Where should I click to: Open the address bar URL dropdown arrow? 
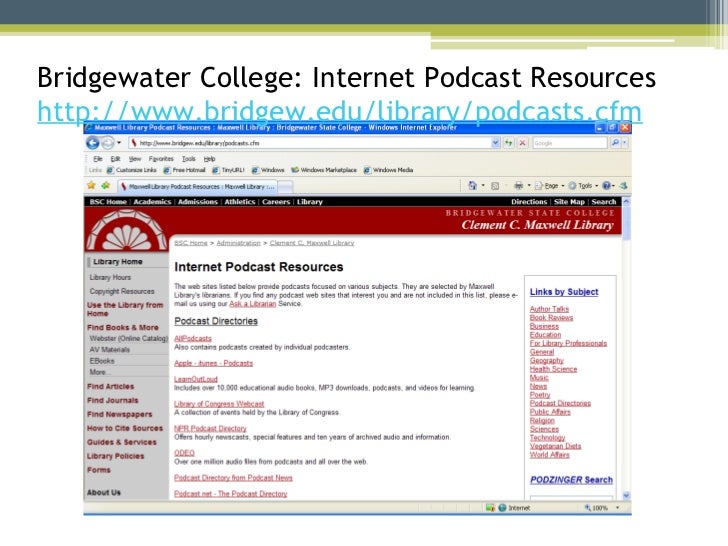pyautogui.click(x=495, y=143)
